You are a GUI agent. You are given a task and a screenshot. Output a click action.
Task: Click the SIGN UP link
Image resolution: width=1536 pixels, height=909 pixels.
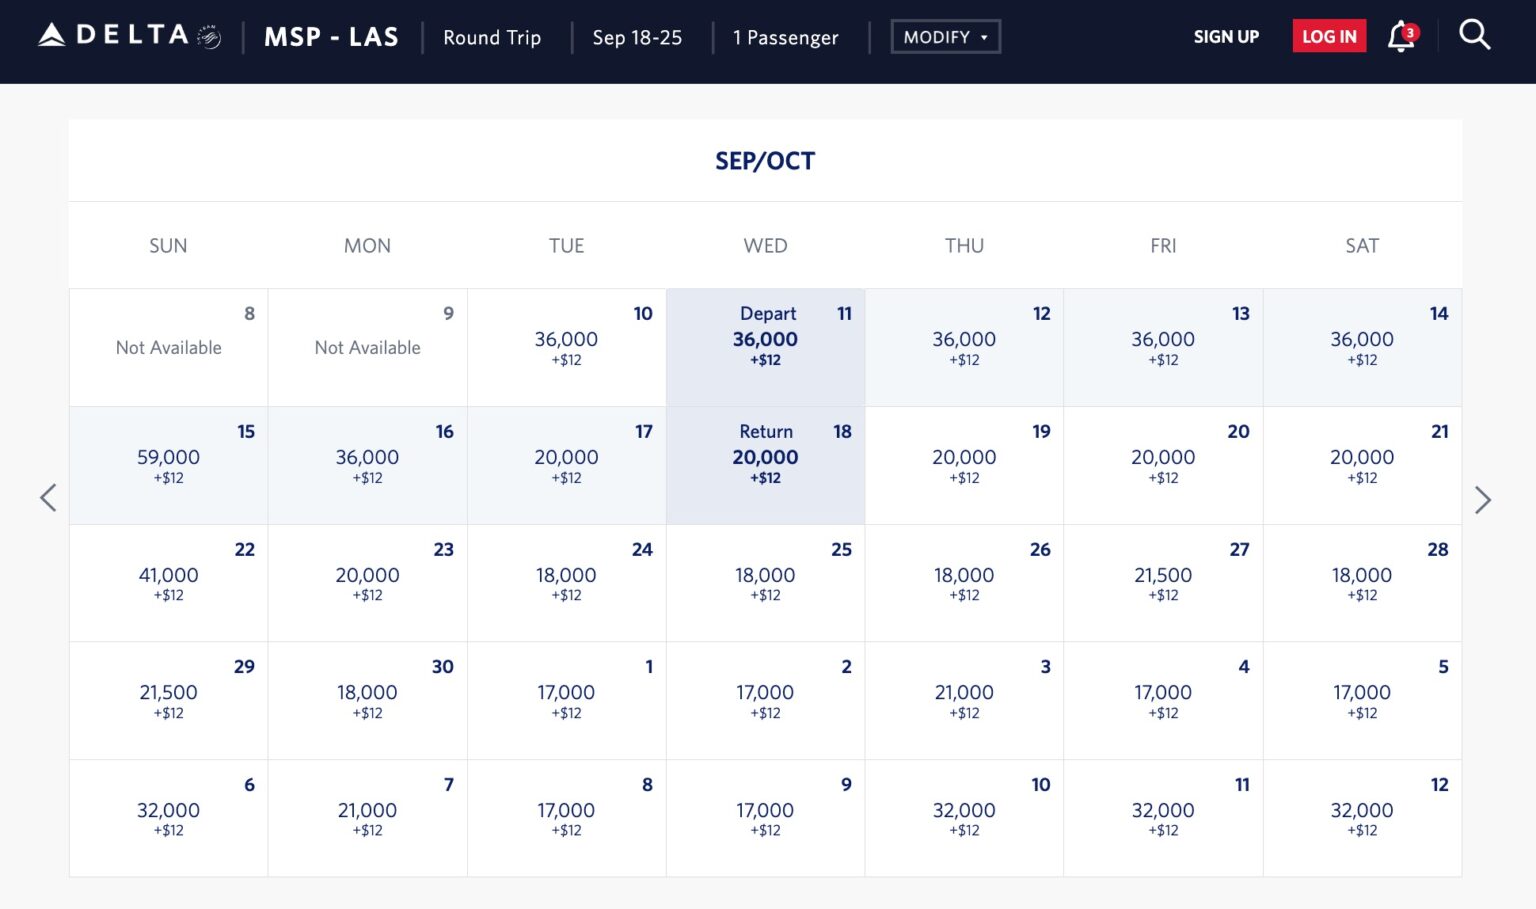point(1226,37)
